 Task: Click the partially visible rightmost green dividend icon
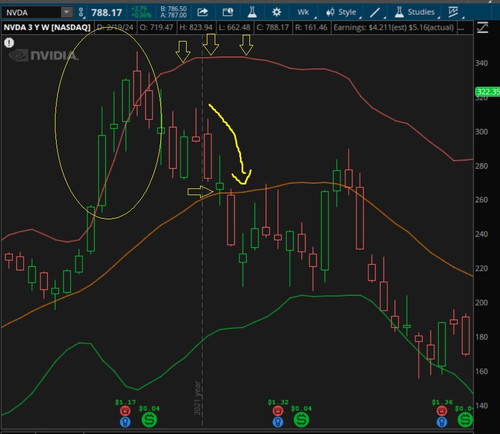pos(465,420)
